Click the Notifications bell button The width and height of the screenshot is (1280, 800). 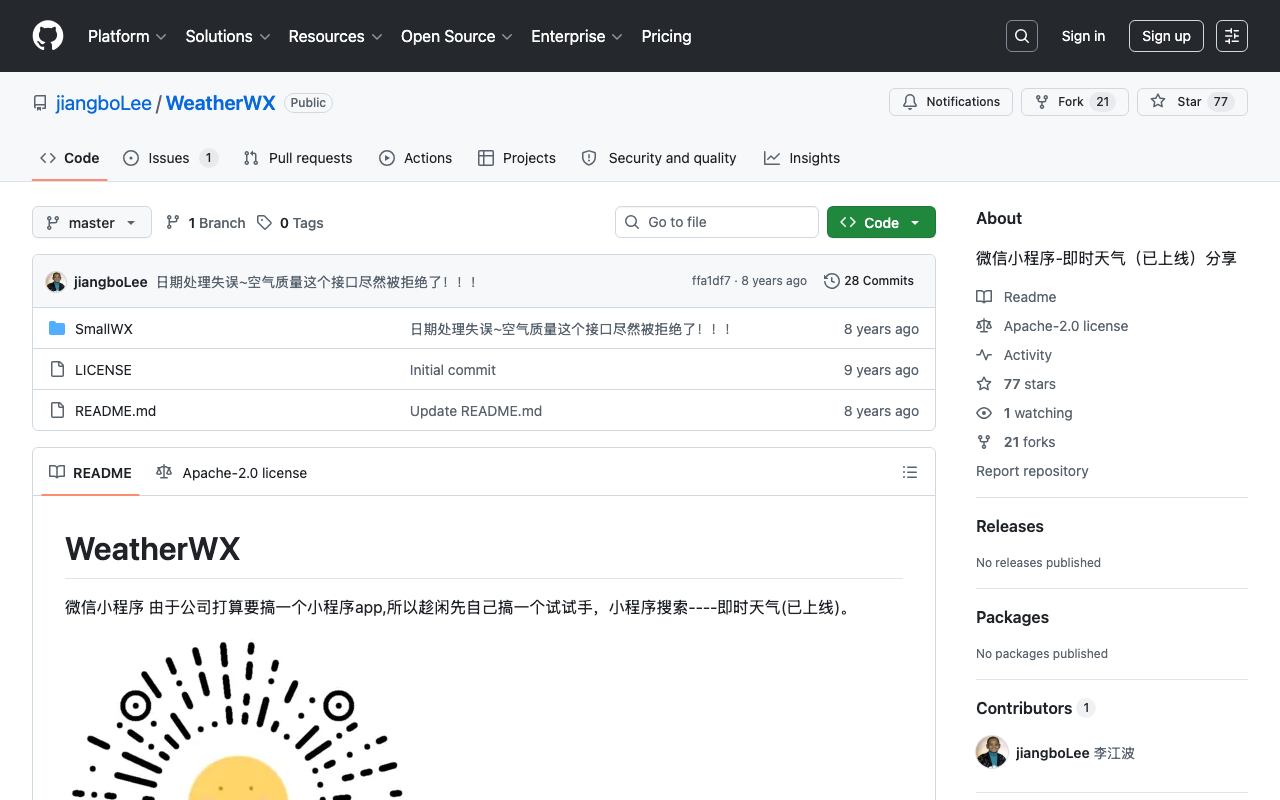pyautogui.click(x=951, y=102)
